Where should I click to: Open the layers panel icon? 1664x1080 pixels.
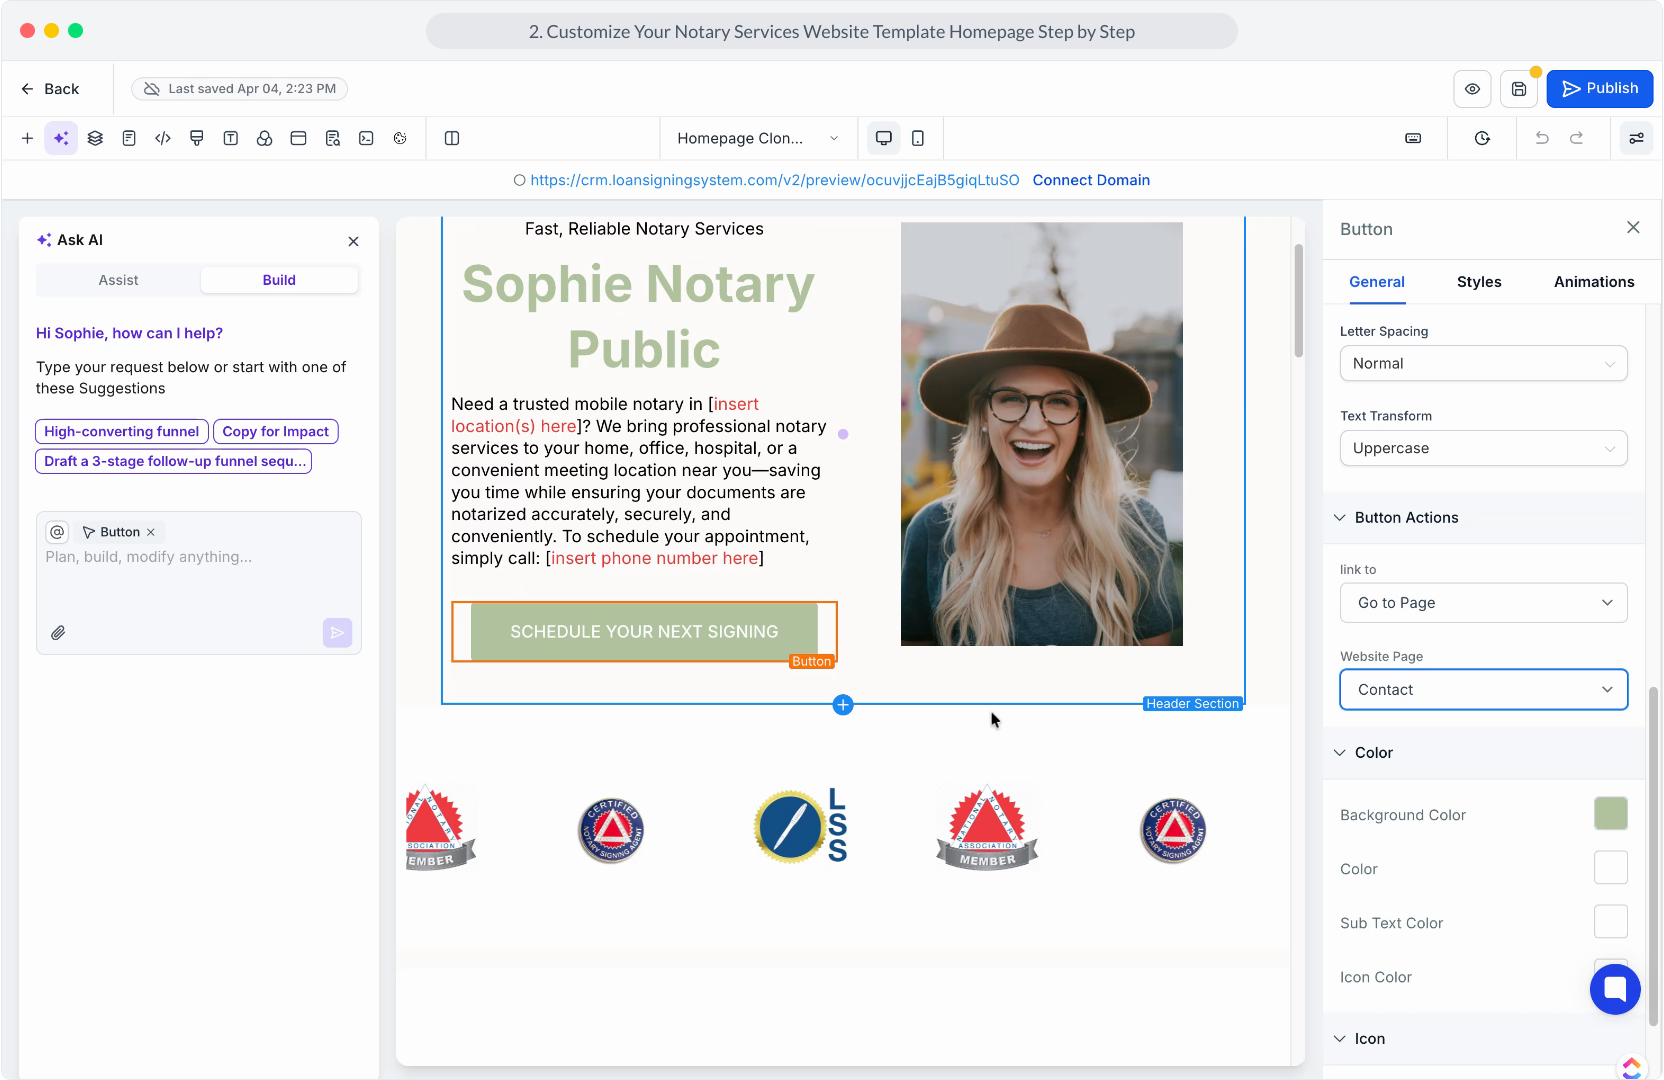click(95, 138)
